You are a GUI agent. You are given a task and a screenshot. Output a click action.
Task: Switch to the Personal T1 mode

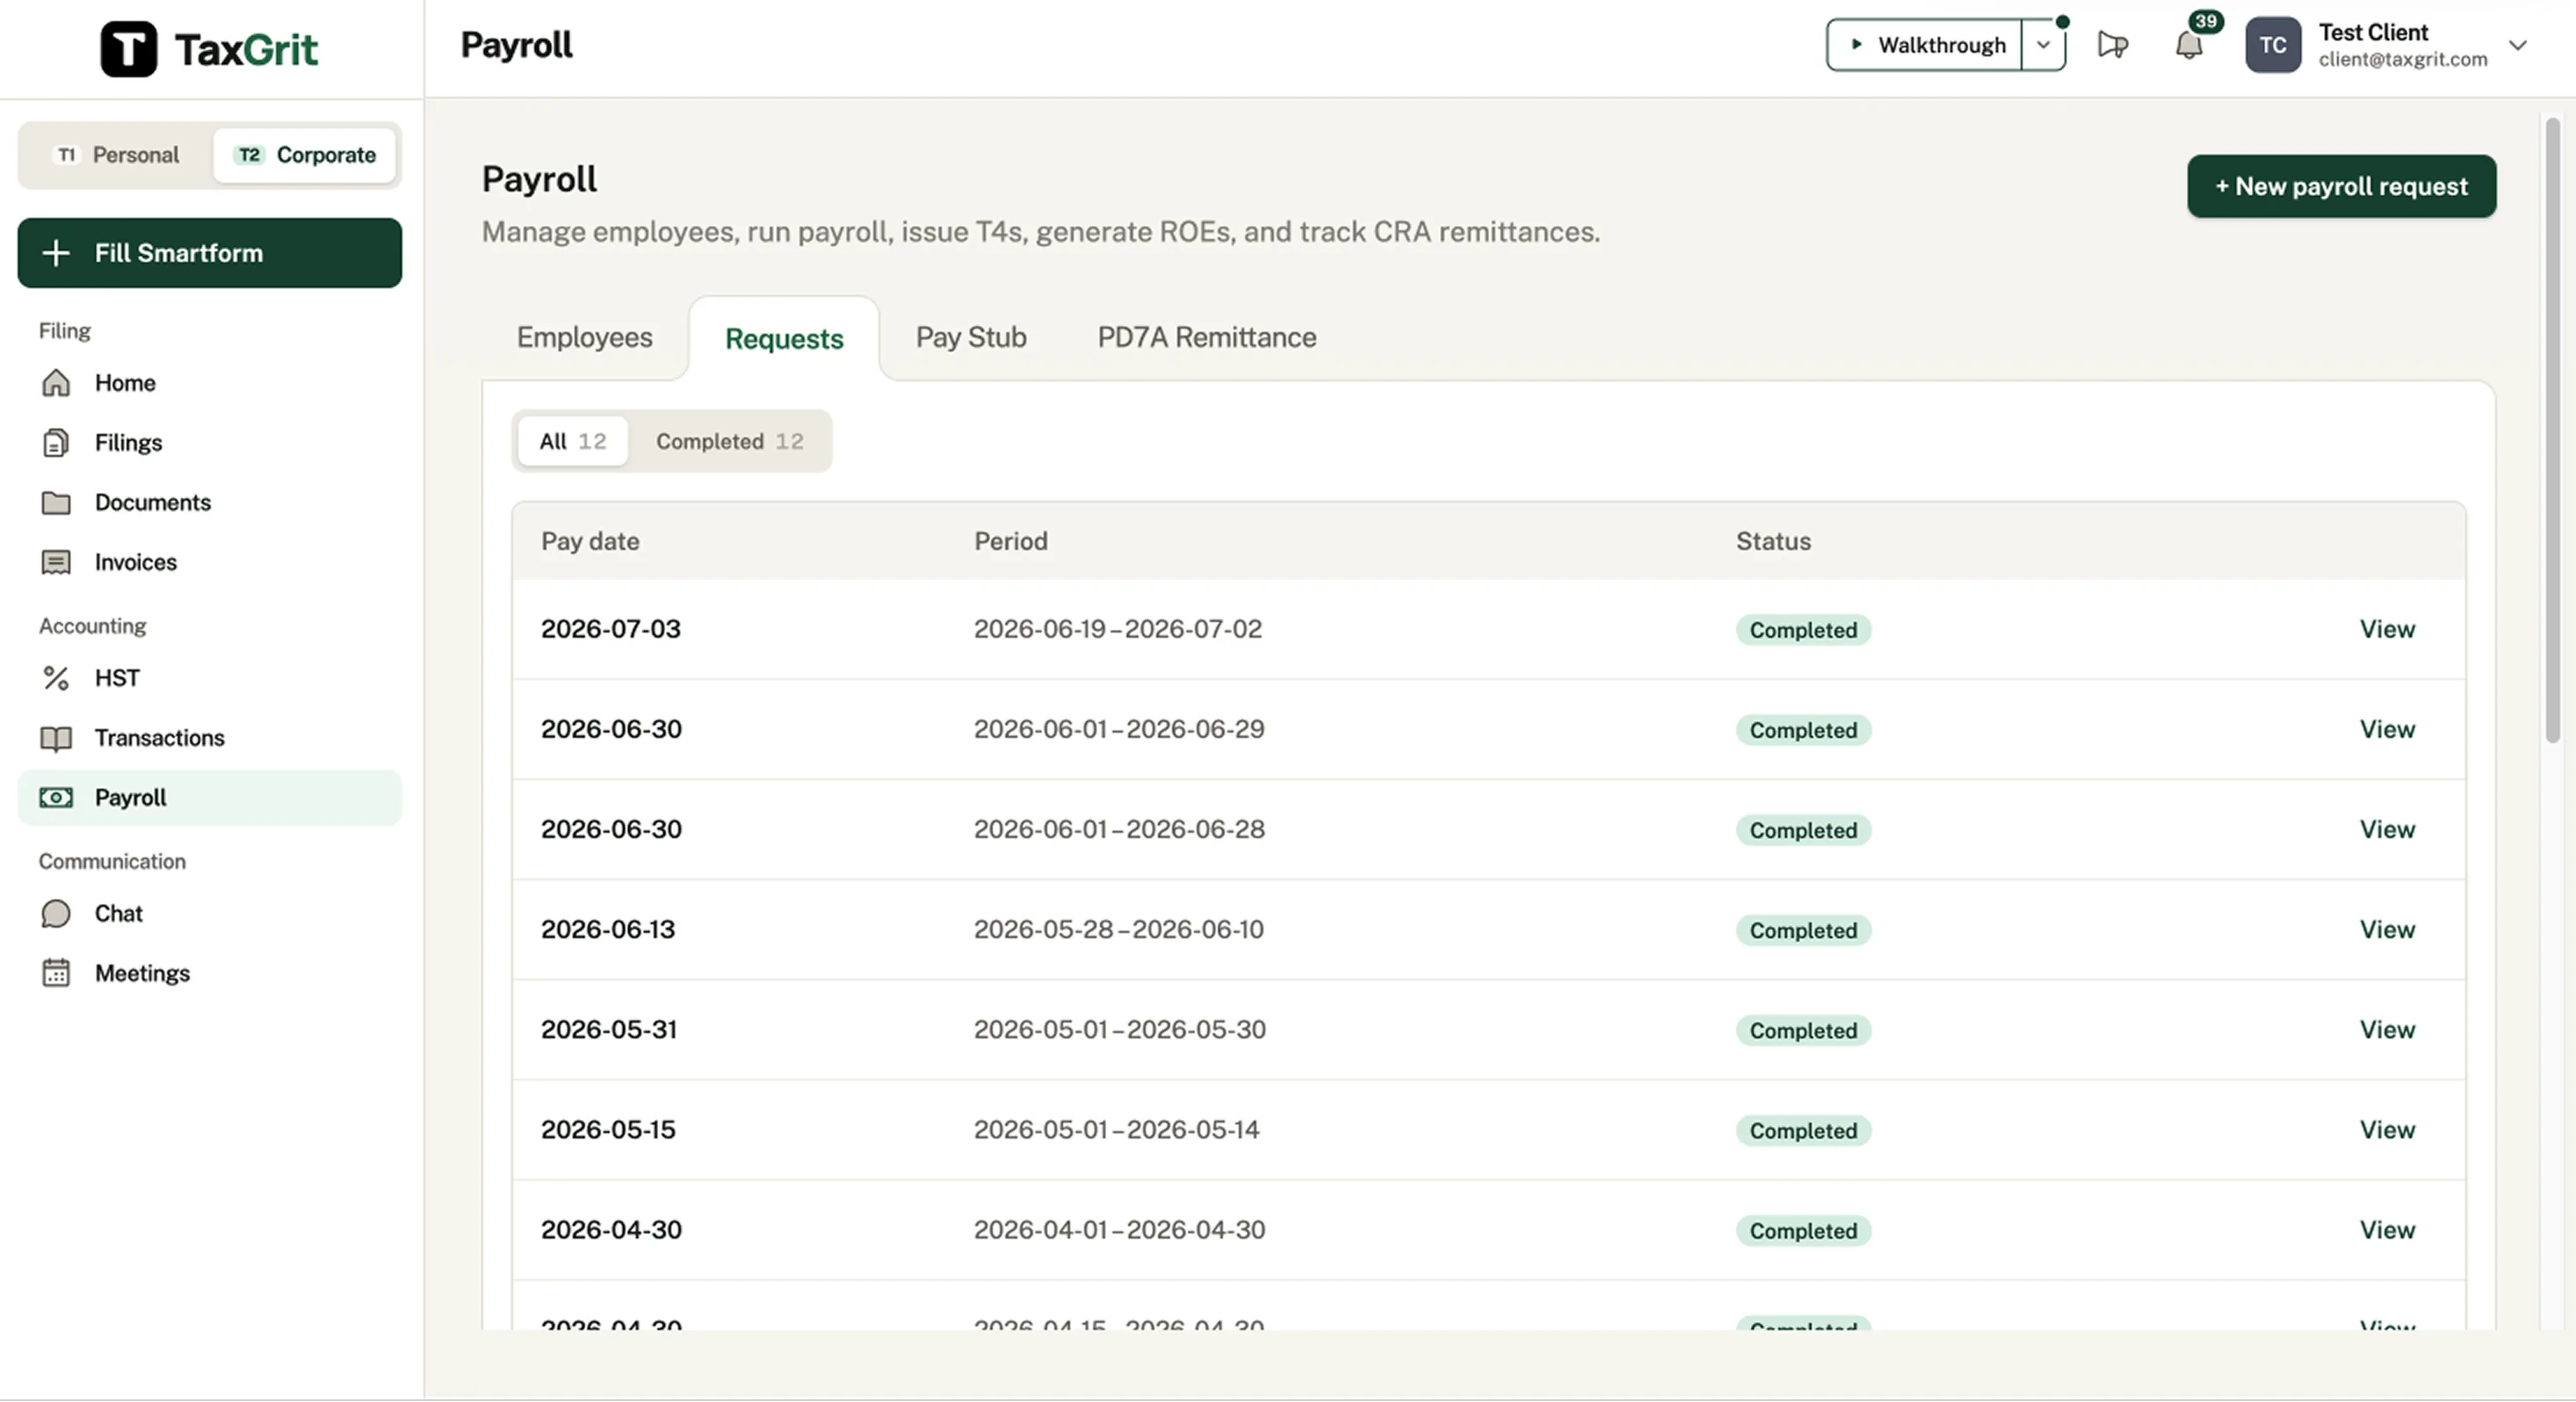117,155
